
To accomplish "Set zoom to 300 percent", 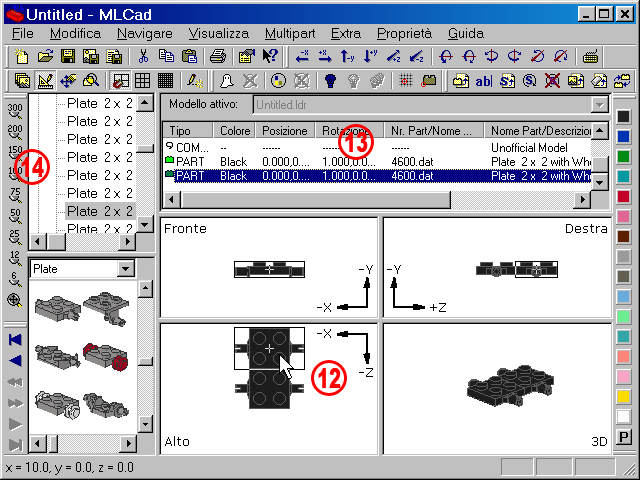I will [x=15, y=111].
